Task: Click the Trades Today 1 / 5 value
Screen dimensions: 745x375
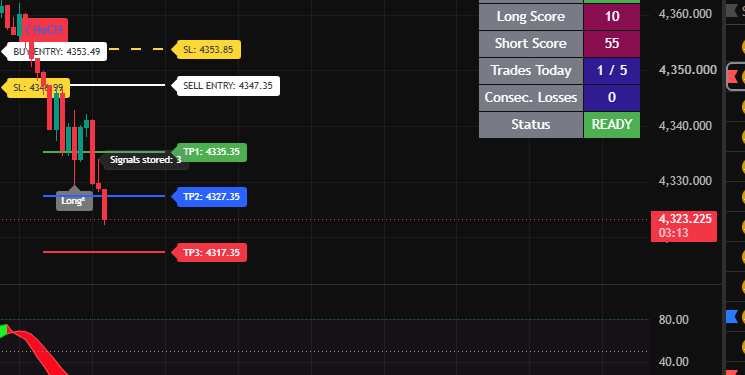Action: pos(611,71)
